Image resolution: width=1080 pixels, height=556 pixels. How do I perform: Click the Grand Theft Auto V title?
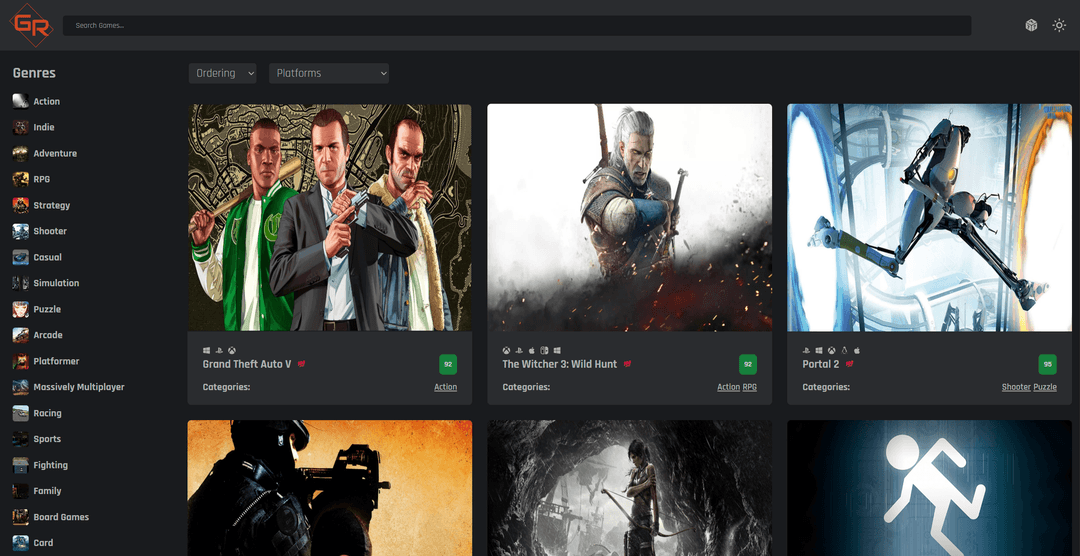click(247, 364)
